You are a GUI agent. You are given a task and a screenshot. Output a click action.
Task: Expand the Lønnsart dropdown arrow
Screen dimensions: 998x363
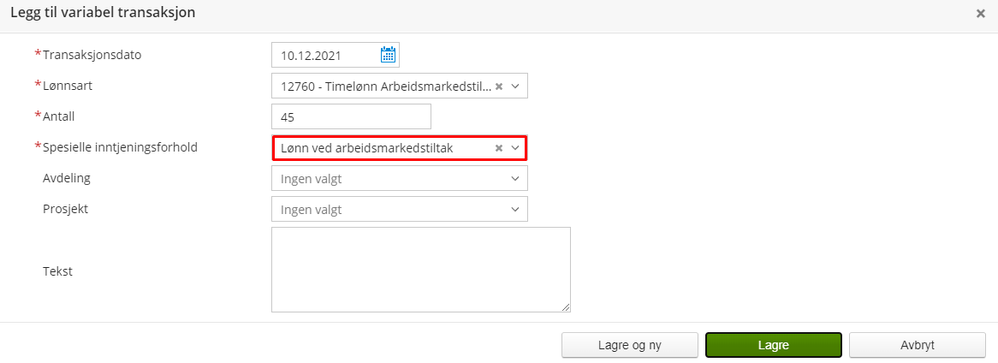pyautogui.click(x=516, y=86)
